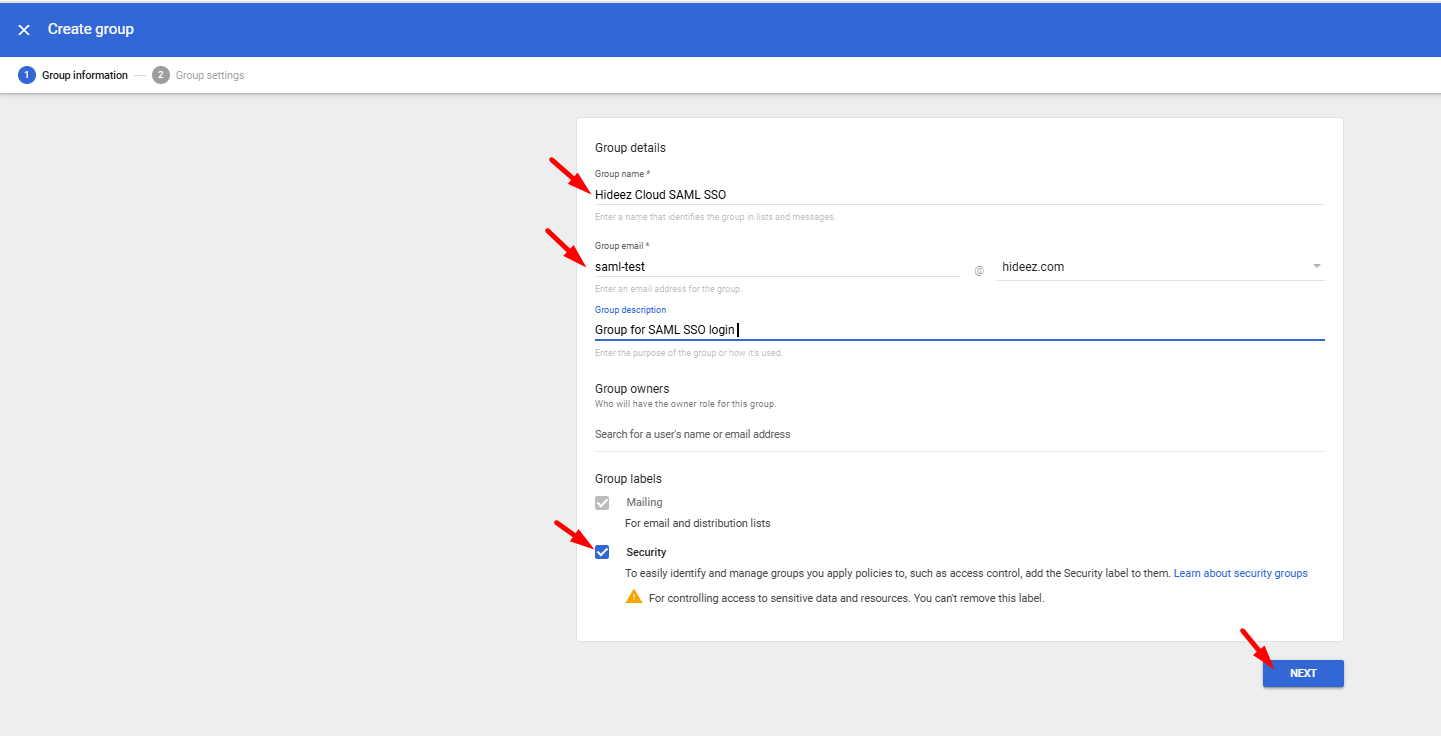The width and height of the screenshot is (1441, 736).
Task: Close the Create group dialog
Action: (x=24, y=30)
